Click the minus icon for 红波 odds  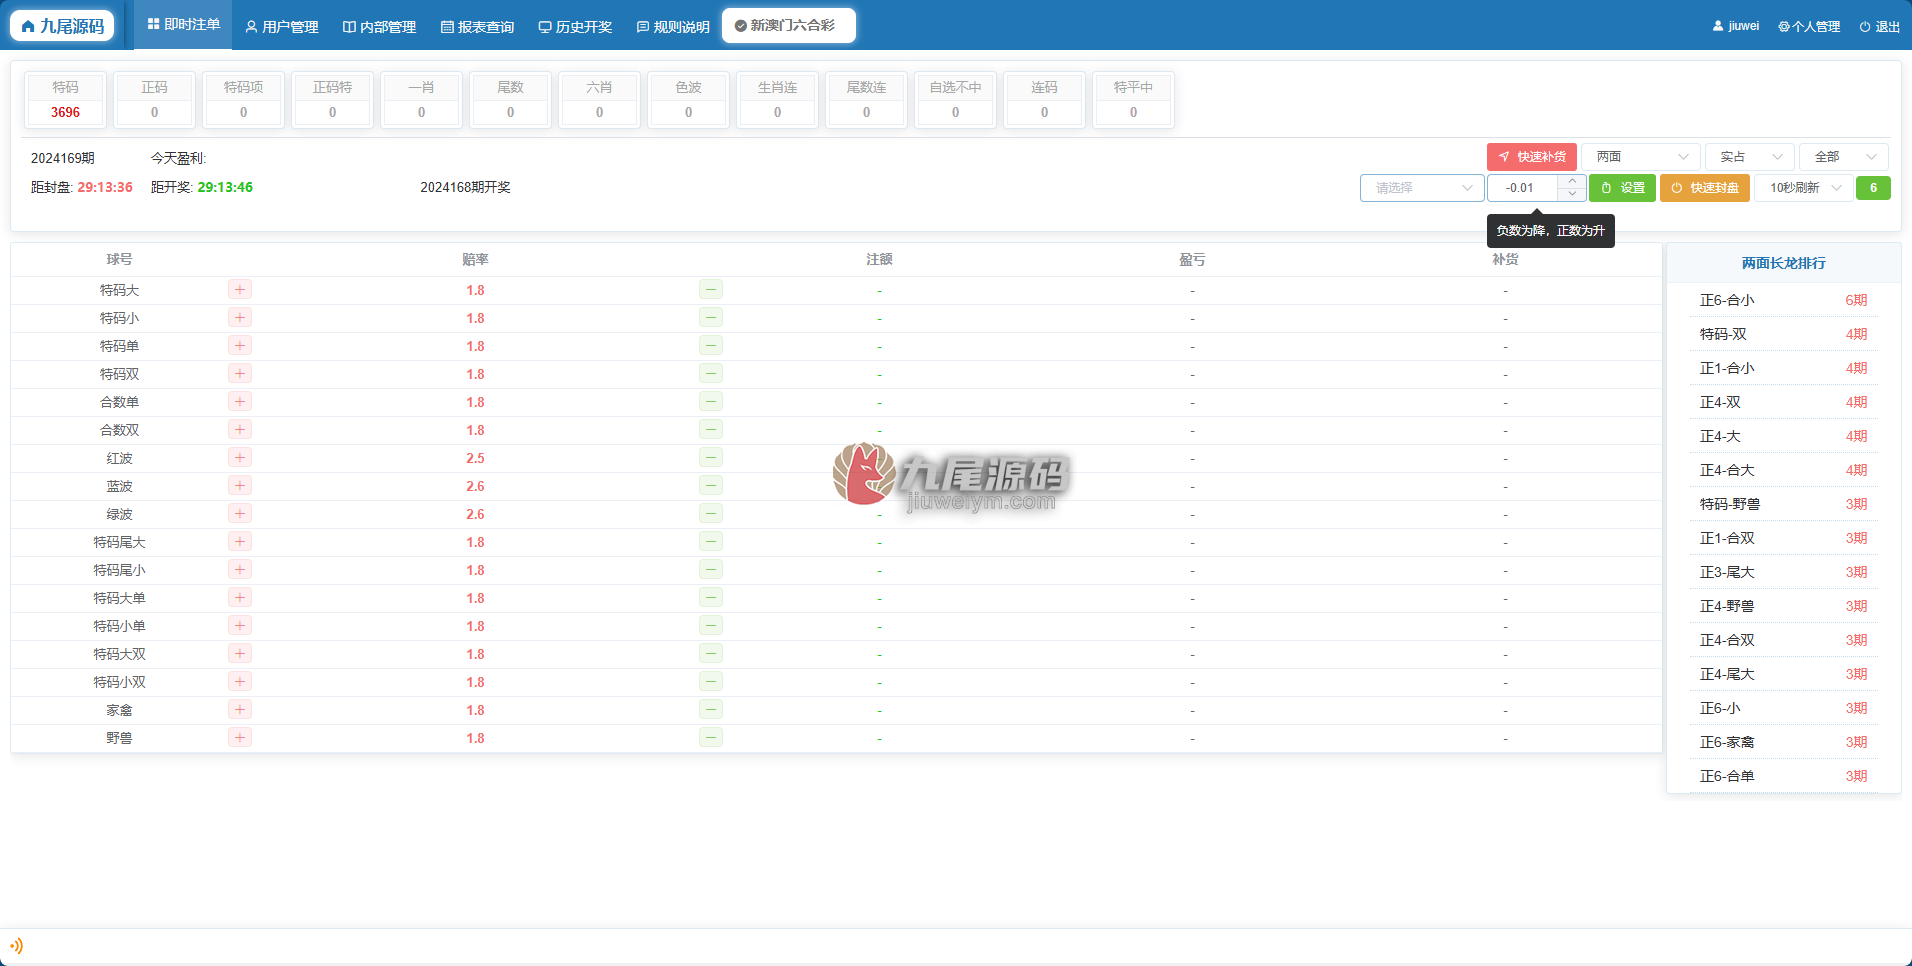(711, 458)
